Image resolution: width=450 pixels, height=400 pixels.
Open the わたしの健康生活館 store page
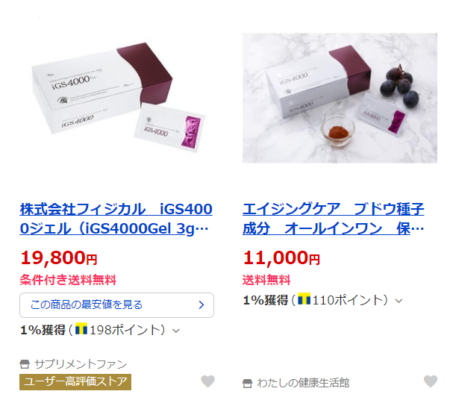tap(303, 383)
